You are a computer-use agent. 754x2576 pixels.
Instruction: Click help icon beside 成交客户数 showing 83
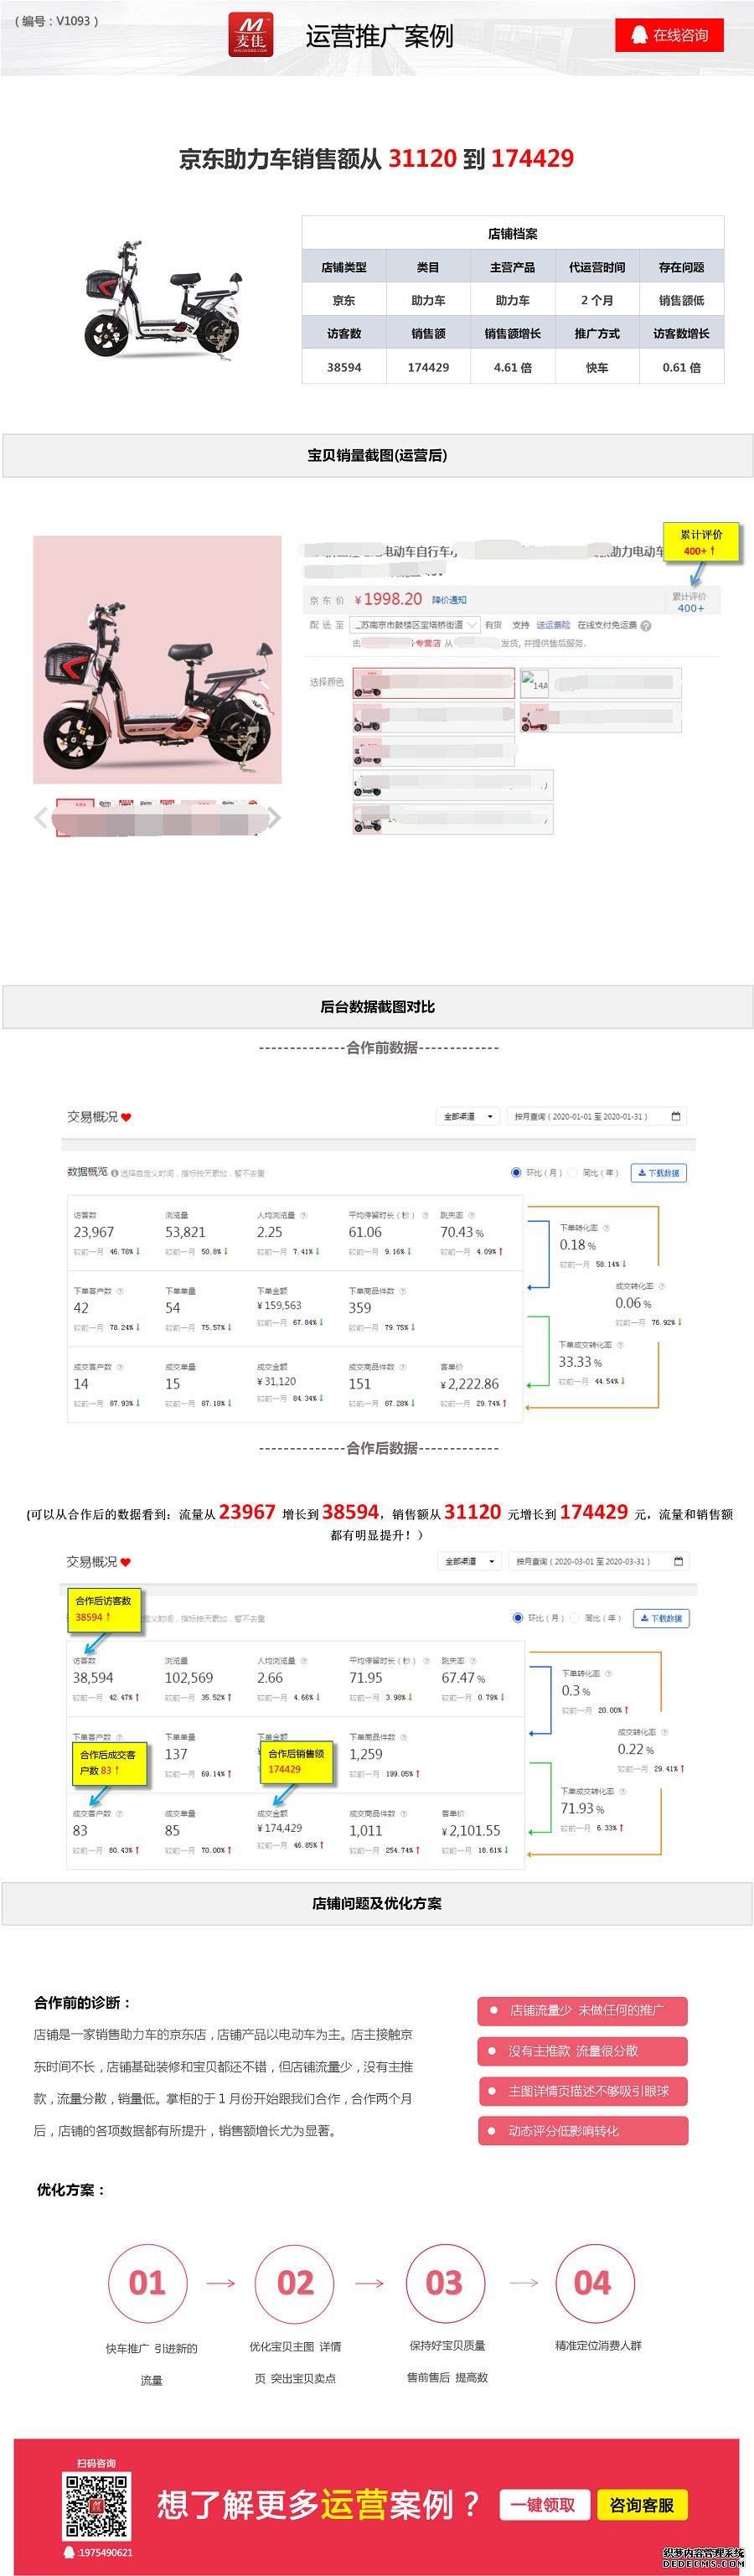pos(120,1813)
